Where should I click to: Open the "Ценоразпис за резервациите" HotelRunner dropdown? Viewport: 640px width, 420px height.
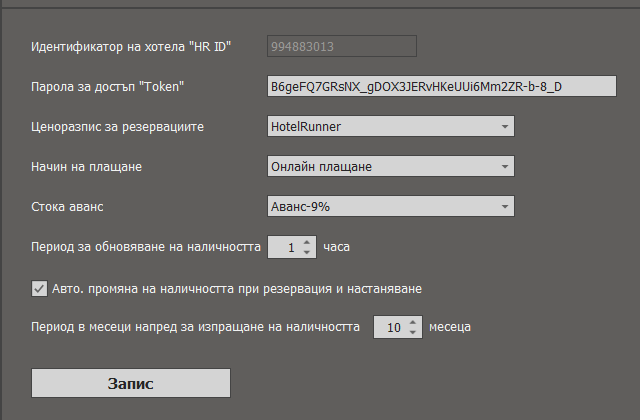390,126
